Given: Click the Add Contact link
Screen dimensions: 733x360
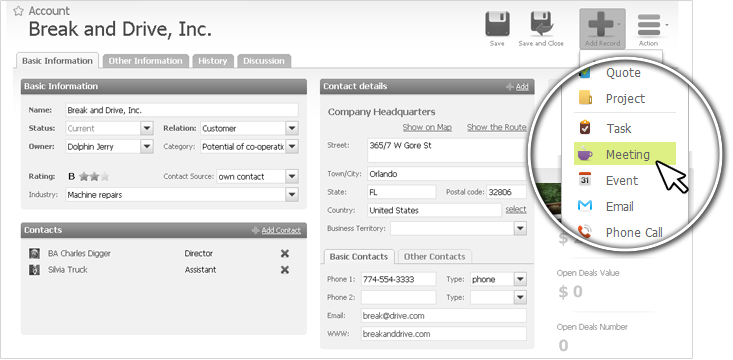Looking at the screenshot, I should tap(281, 230).
